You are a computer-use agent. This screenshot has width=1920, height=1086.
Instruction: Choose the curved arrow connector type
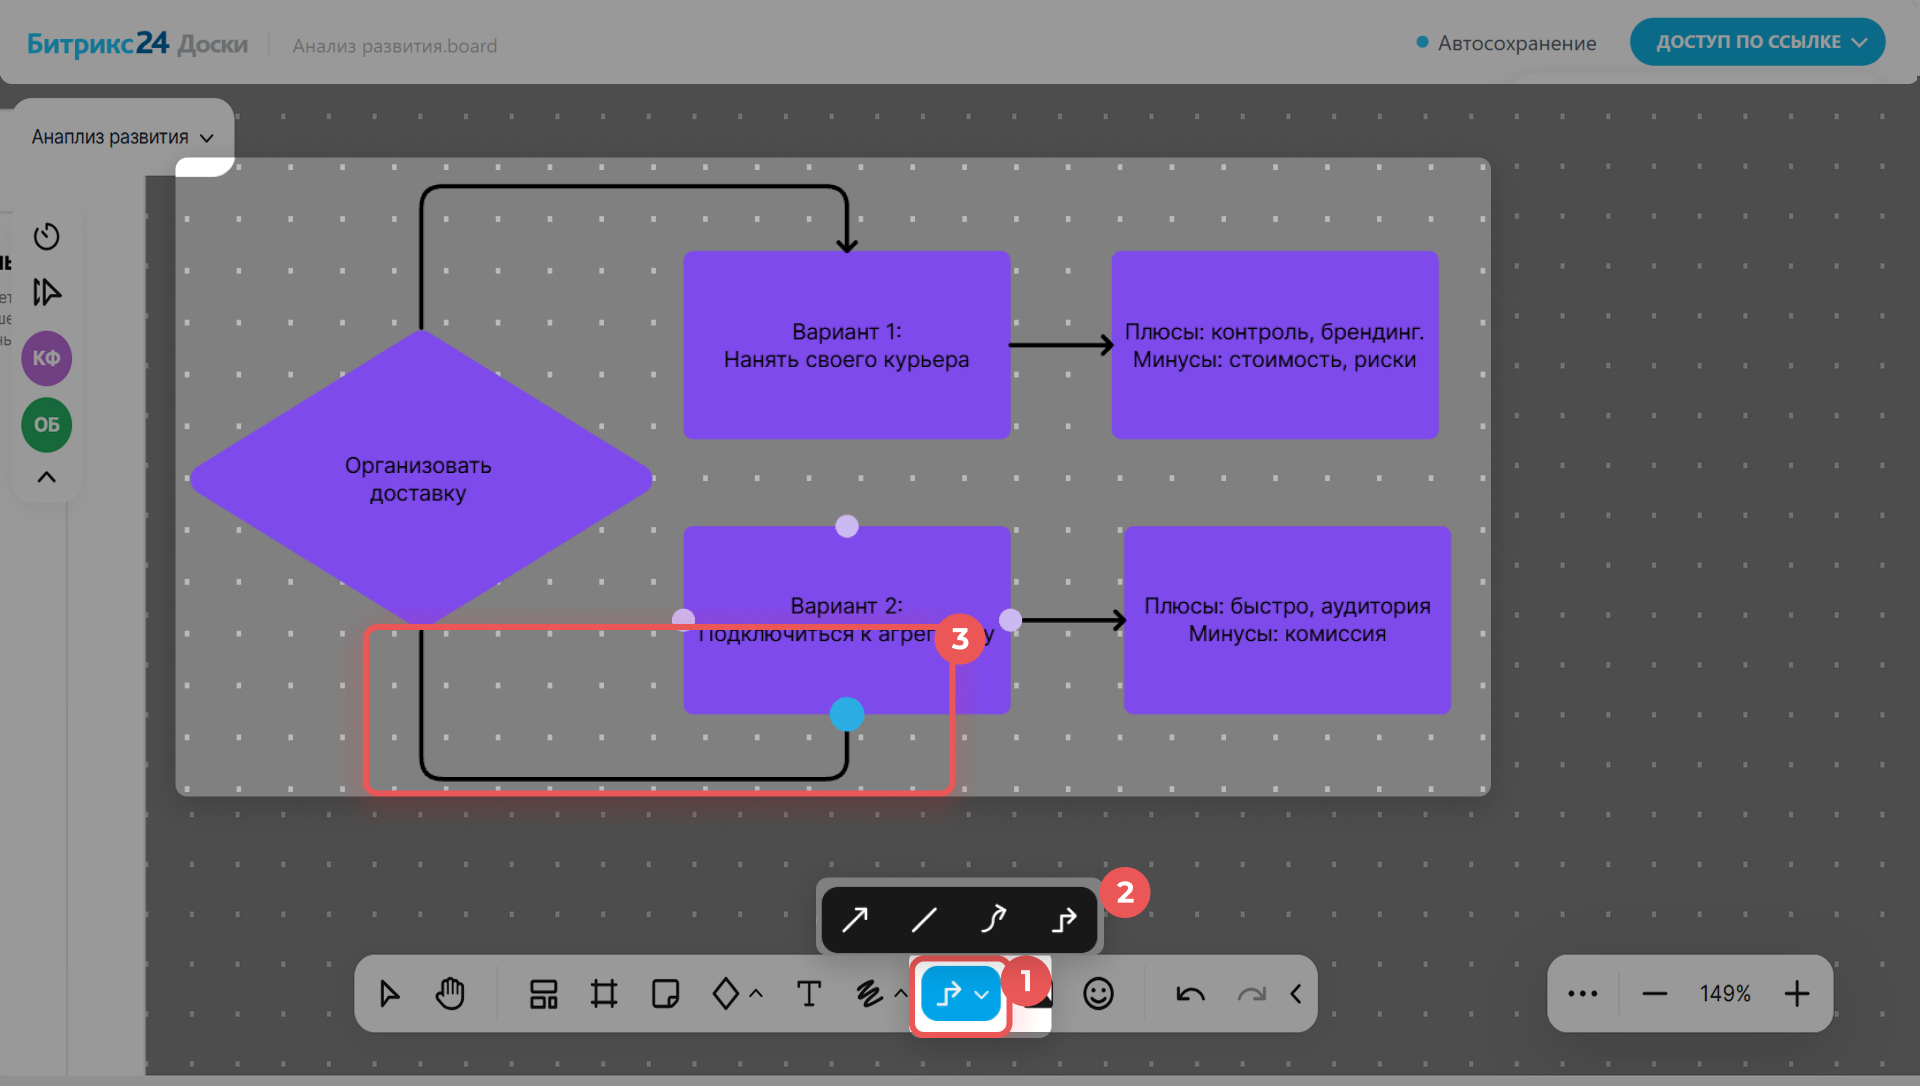(x=993, y=919)
